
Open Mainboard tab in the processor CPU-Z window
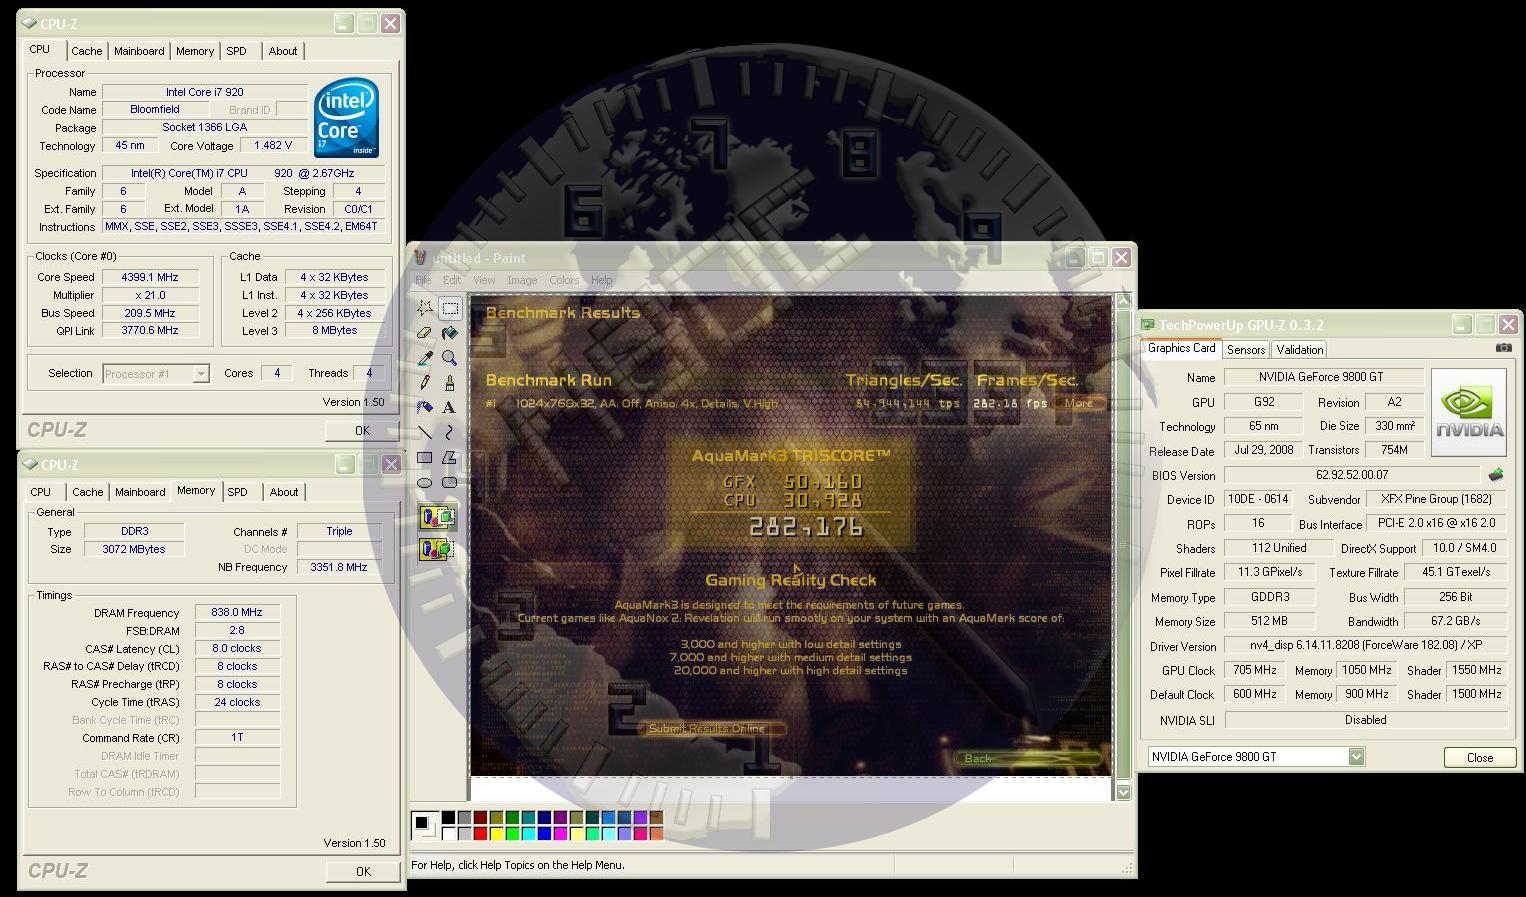tap(139, 51)
